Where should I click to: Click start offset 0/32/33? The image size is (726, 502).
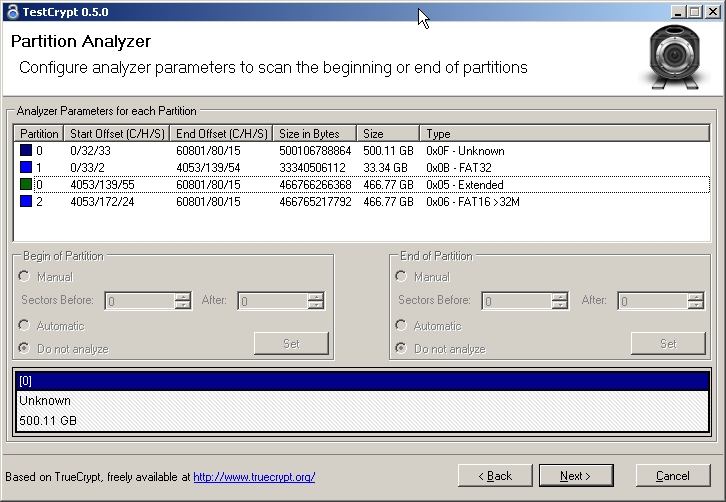coord(90,151)
